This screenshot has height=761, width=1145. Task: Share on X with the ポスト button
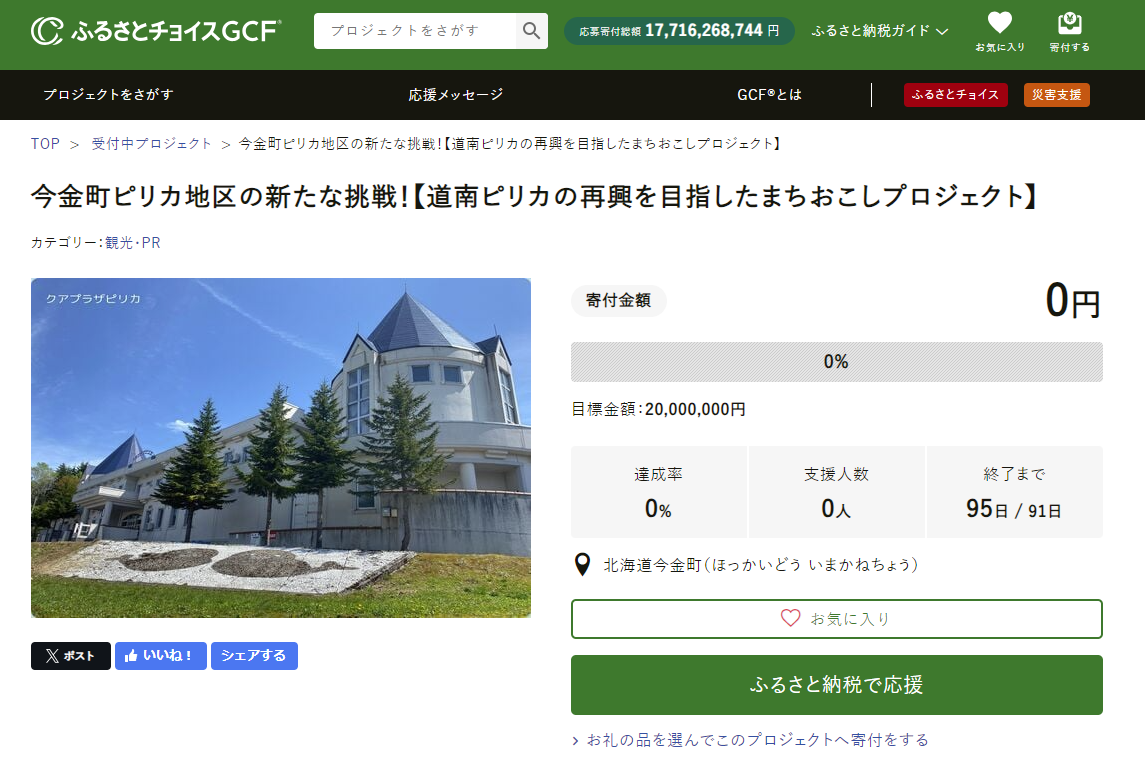point(71,656)
